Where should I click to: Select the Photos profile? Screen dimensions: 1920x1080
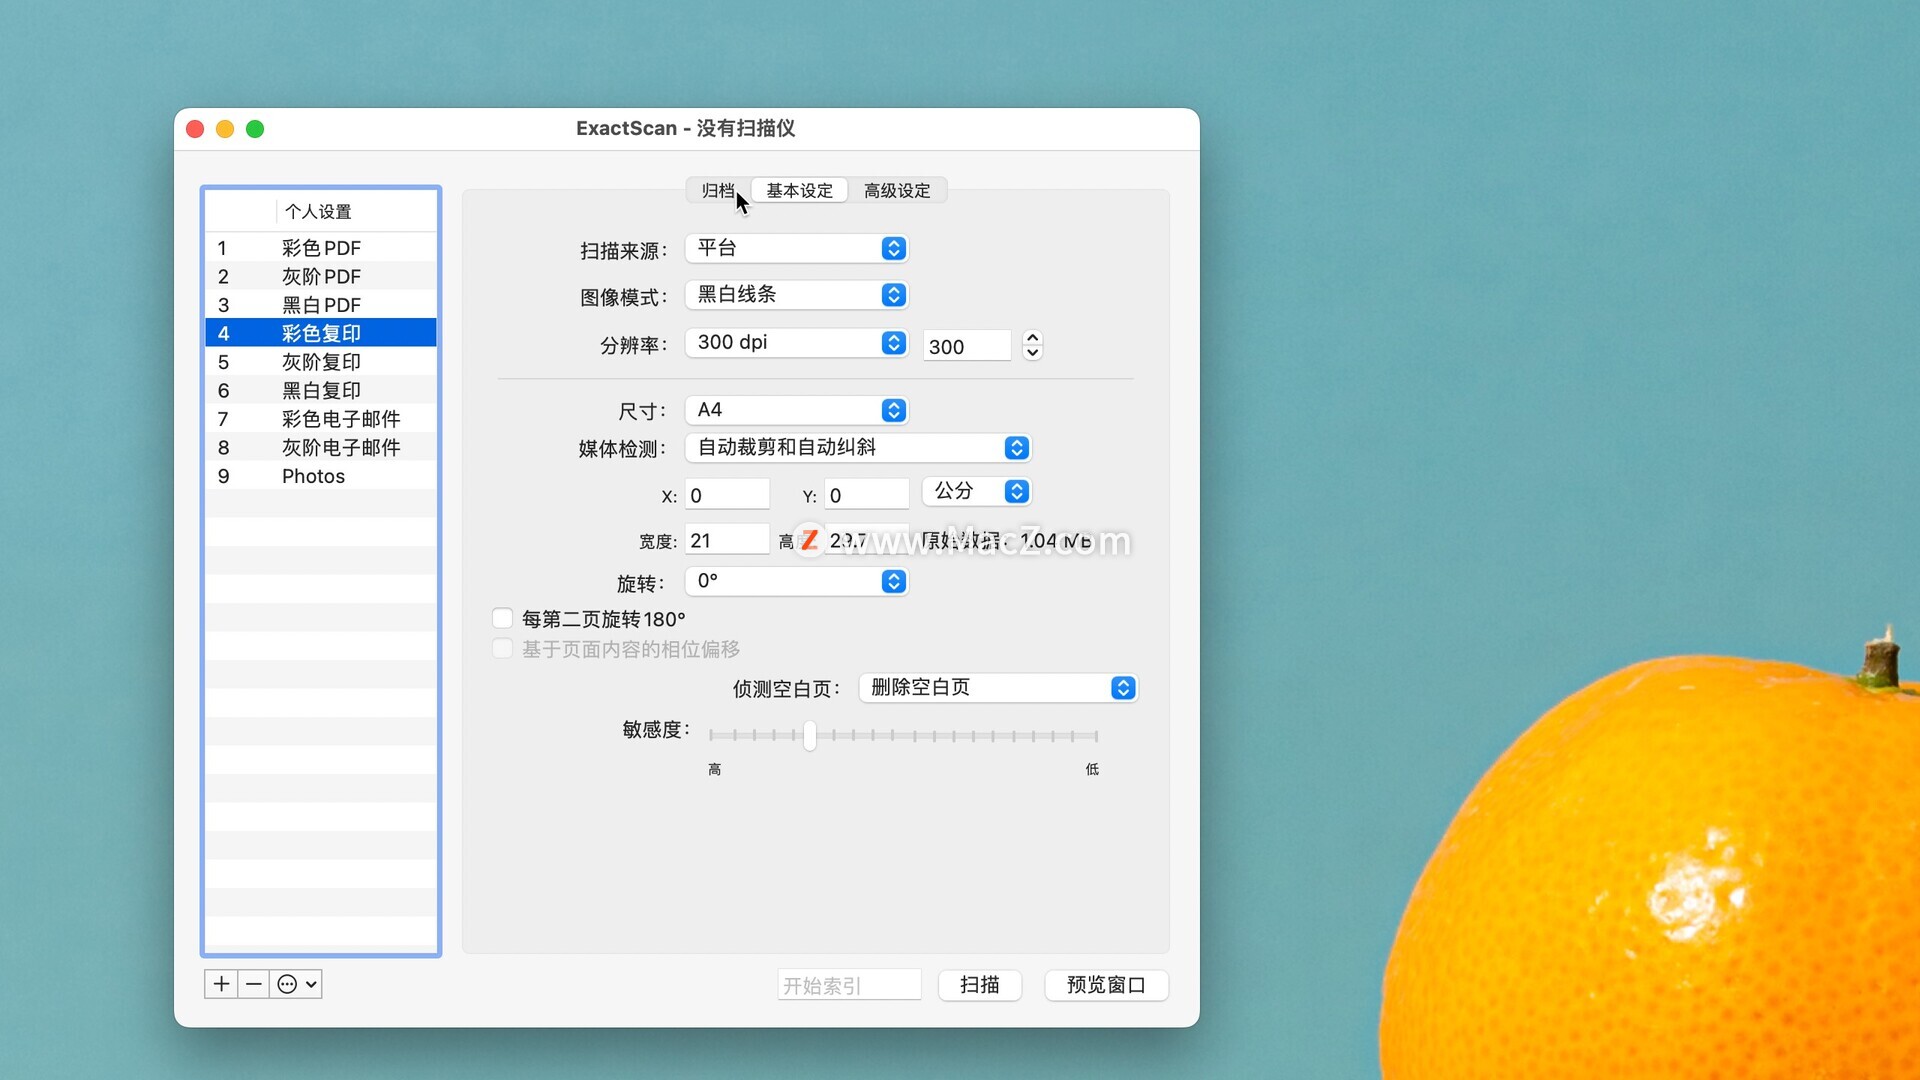321,476
